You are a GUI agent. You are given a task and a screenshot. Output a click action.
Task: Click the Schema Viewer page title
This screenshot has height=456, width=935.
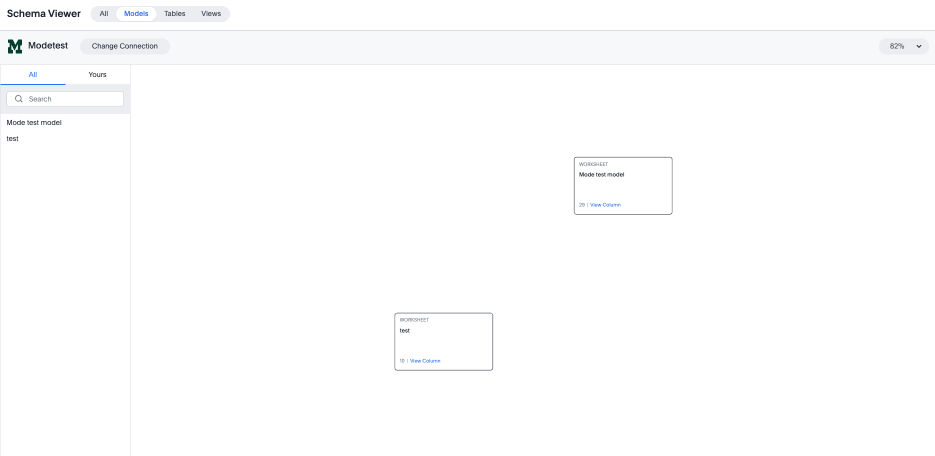coord(44,14)
